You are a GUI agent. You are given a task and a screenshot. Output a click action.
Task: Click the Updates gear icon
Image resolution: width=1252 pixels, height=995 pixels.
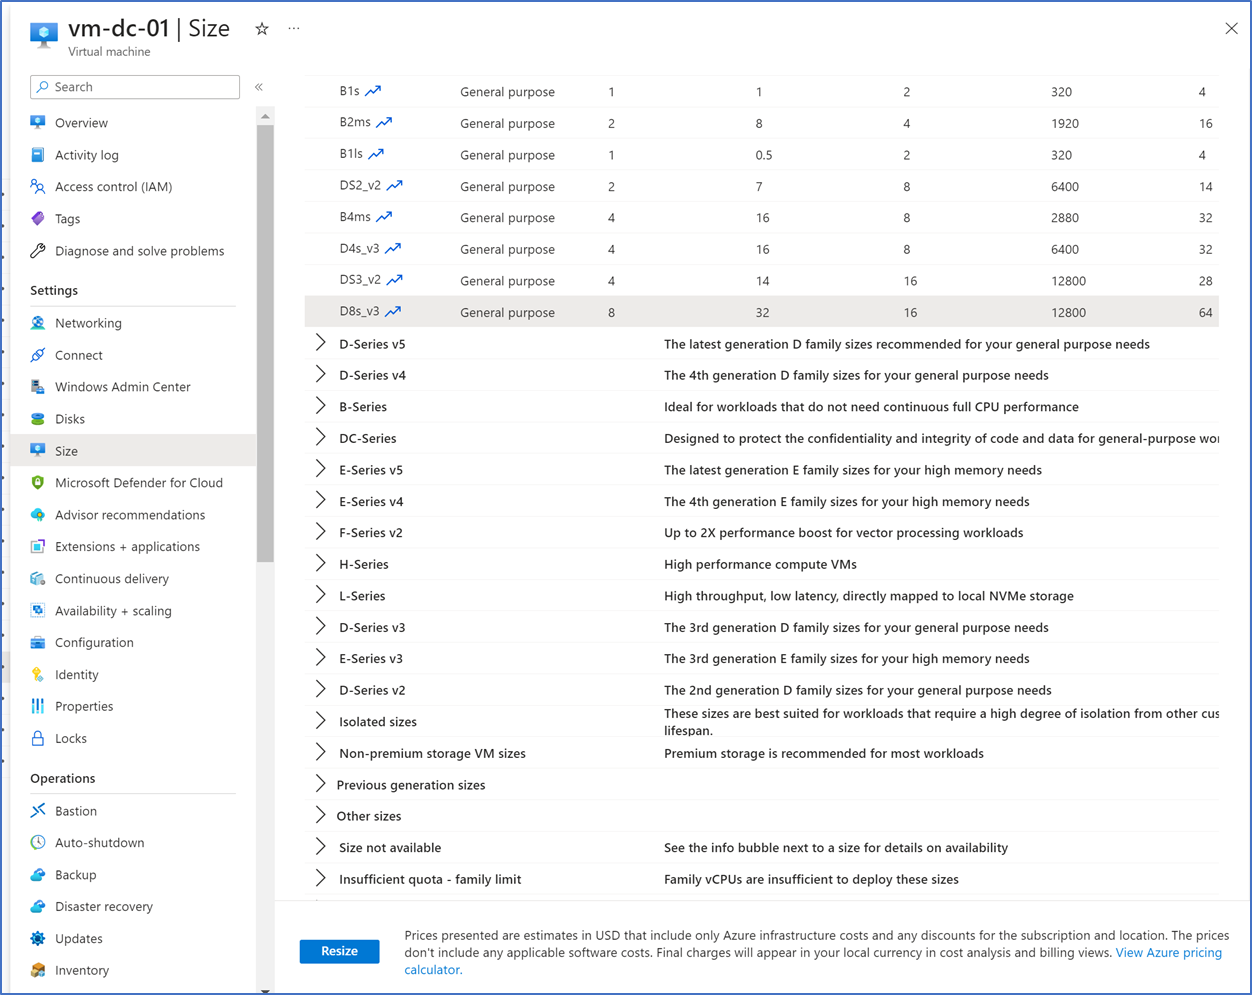point(38,939)
